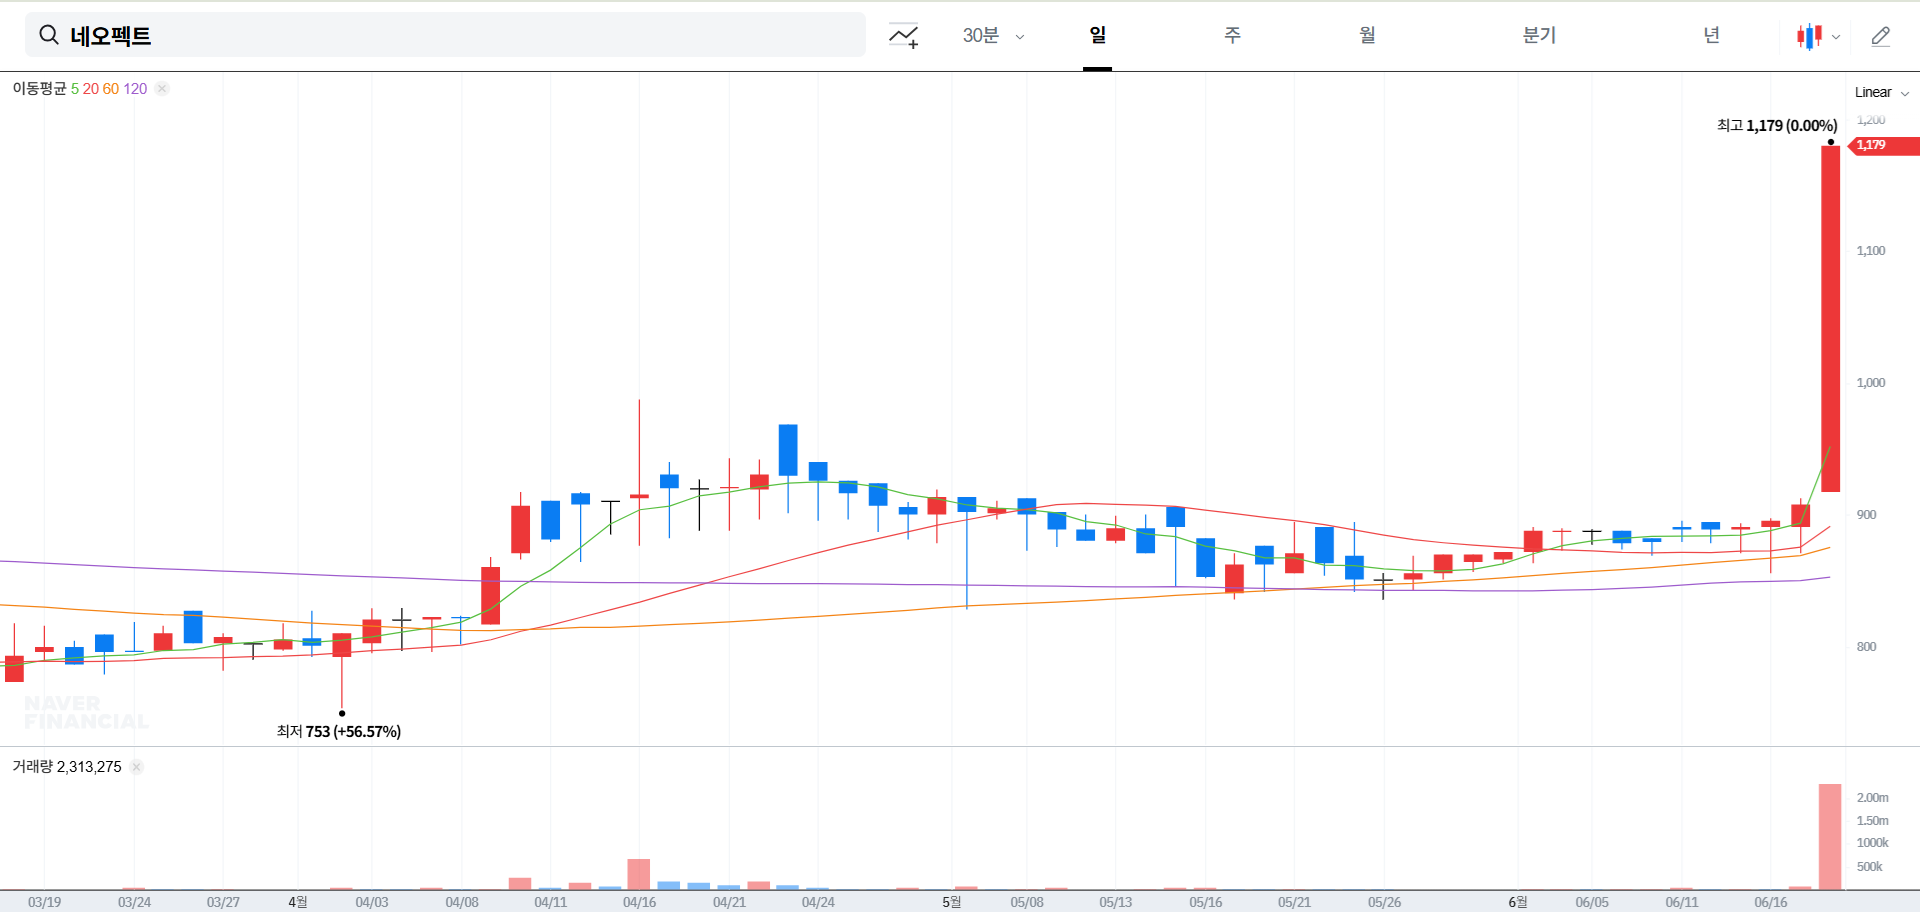
Task: Click the 6월 date axis label
Action: coord(1518,902)
